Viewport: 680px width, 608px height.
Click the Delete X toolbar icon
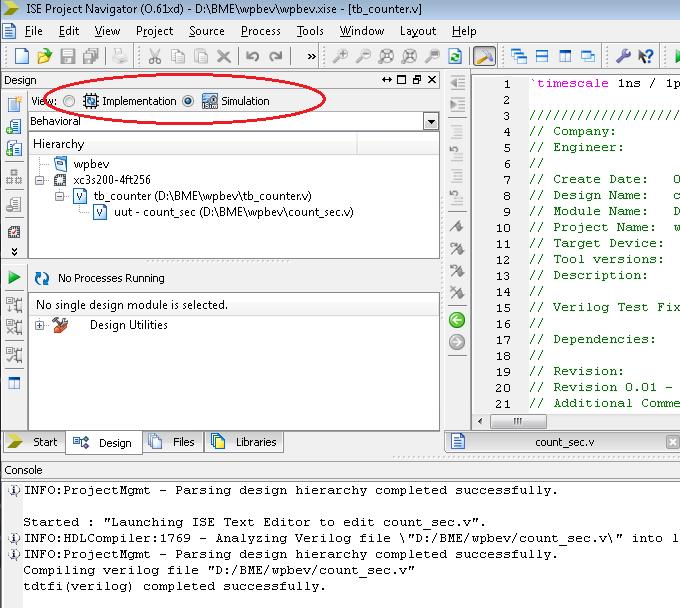point(224,56)
